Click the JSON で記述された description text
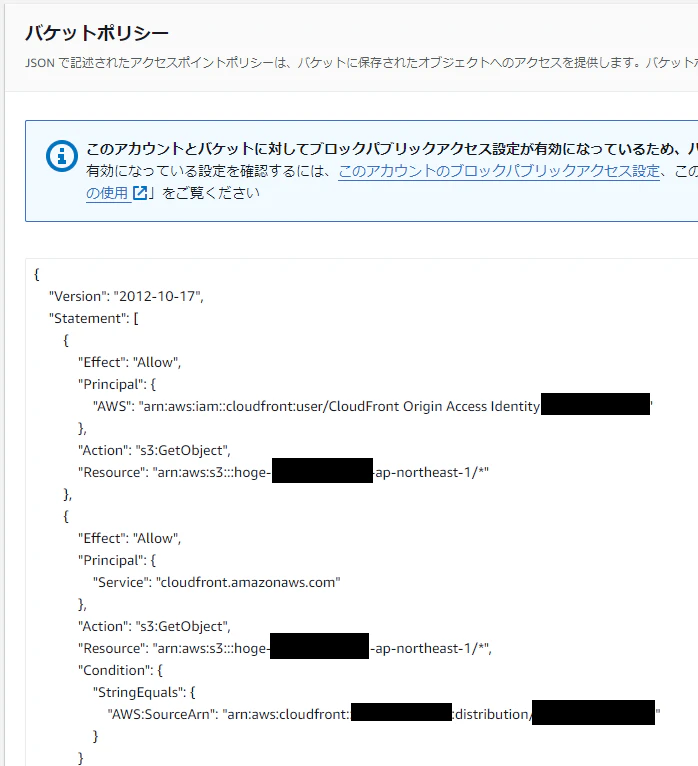Image resolution: width=698 pixels, height=766 pixels. coord(361,63)
